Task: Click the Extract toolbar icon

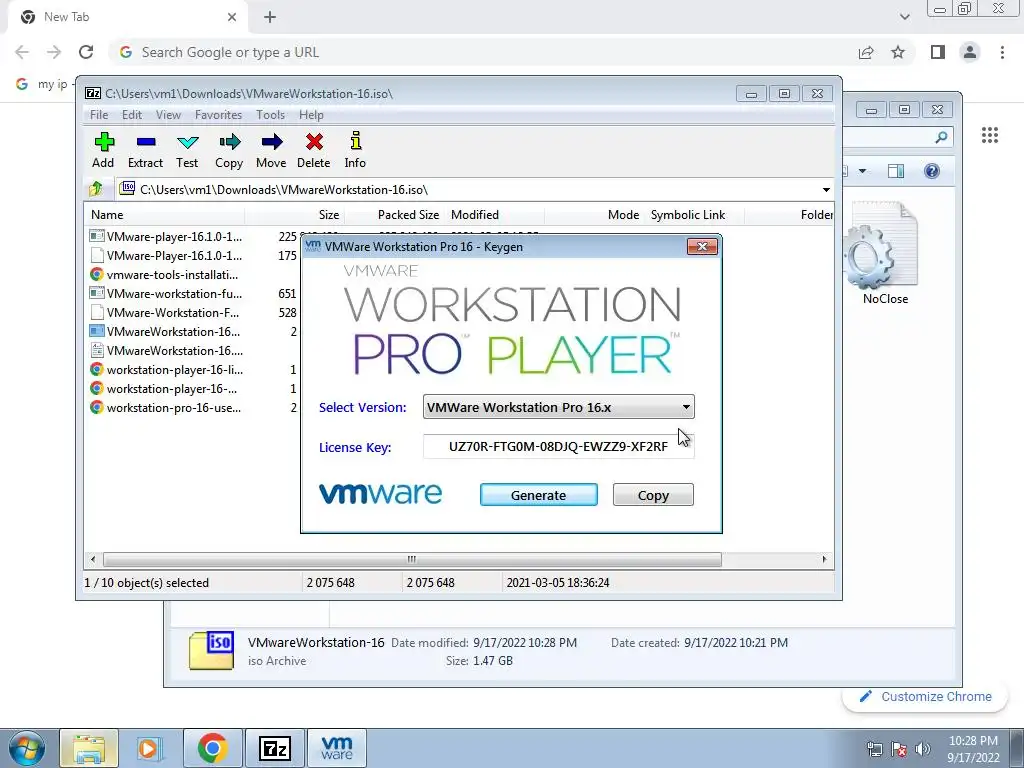Action: click(x=145, y=150)
